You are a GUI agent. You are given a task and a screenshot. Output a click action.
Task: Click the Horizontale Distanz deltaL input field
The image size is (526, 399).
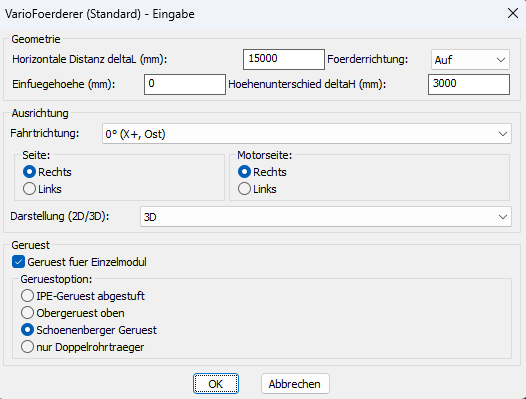point(284,59)
